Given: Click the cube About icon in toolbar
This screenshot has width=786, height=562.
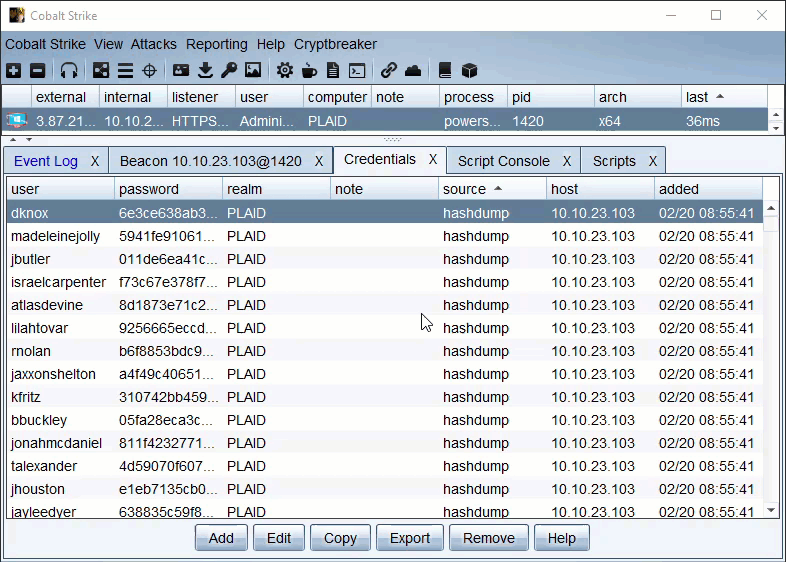Looking at the screenshot, I should tap(469, 71).
